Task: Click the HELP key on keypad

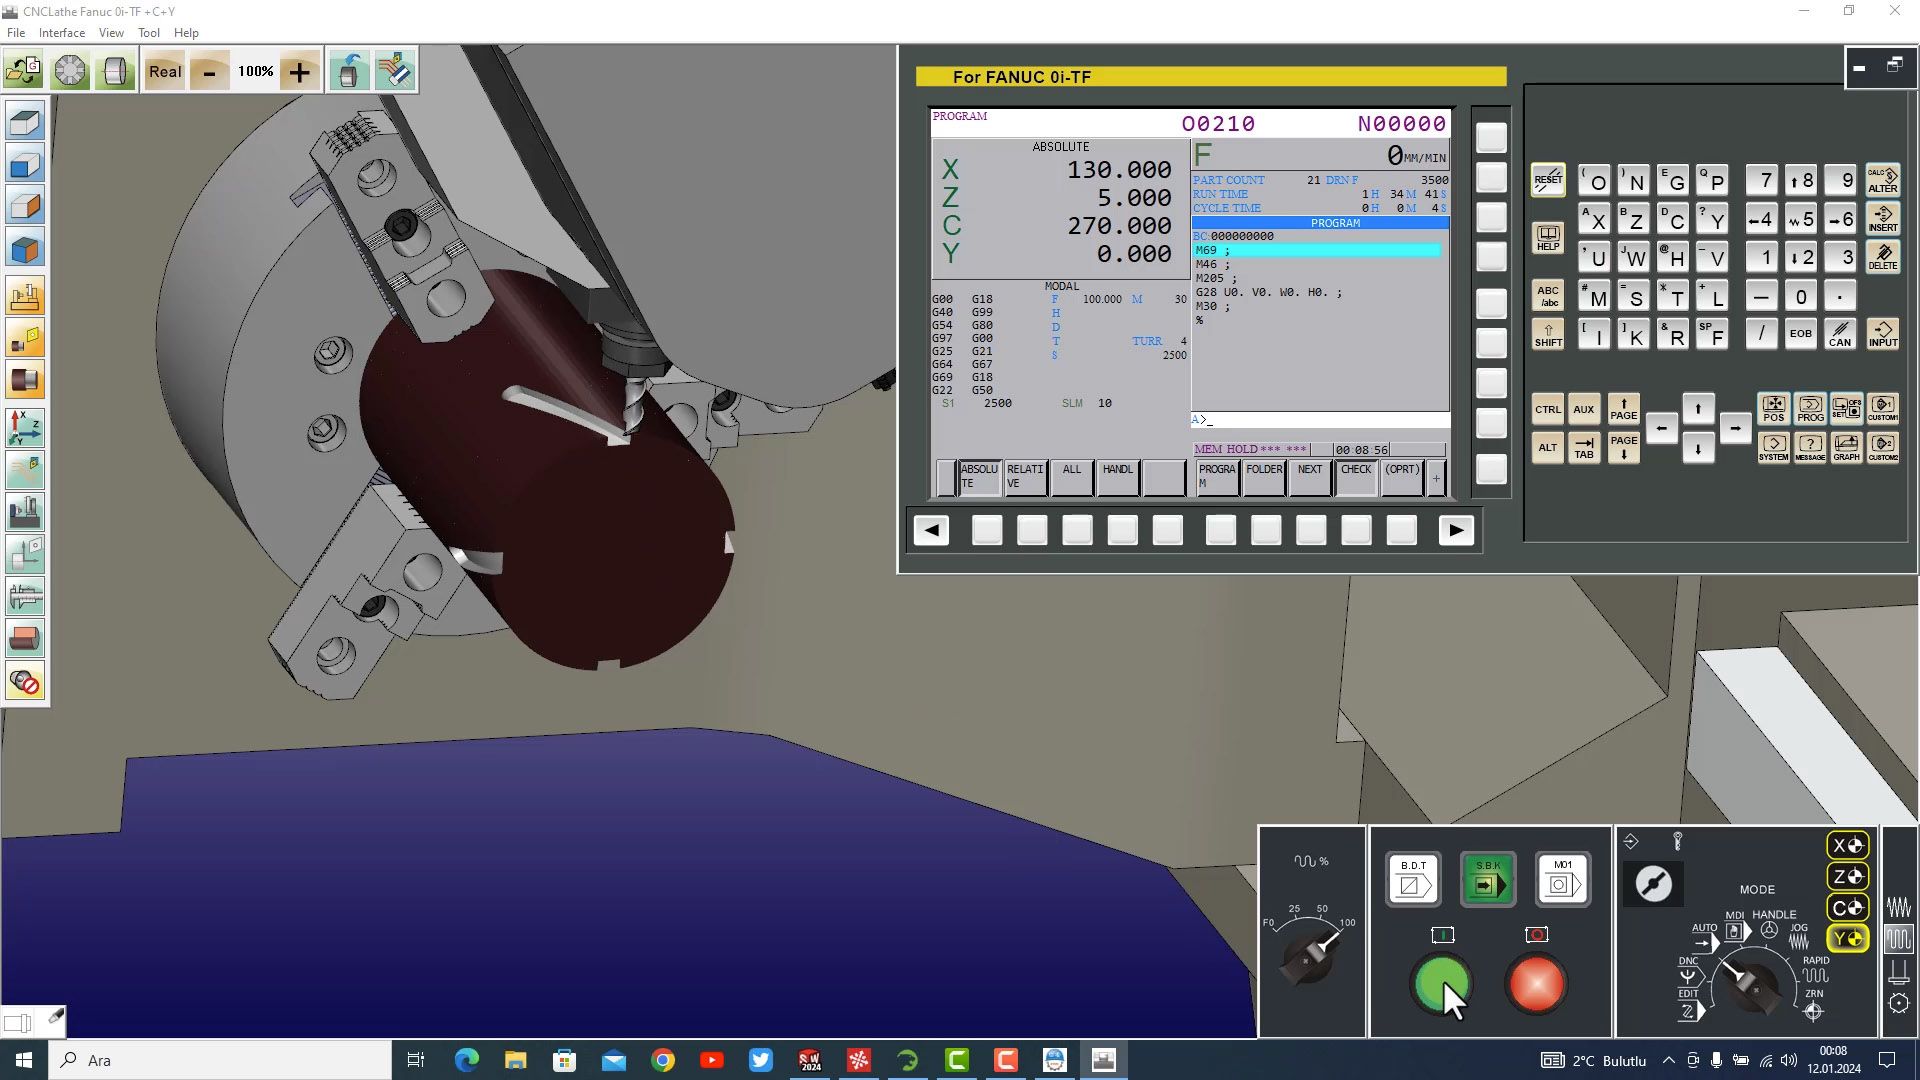Action: click(1548, 237)
